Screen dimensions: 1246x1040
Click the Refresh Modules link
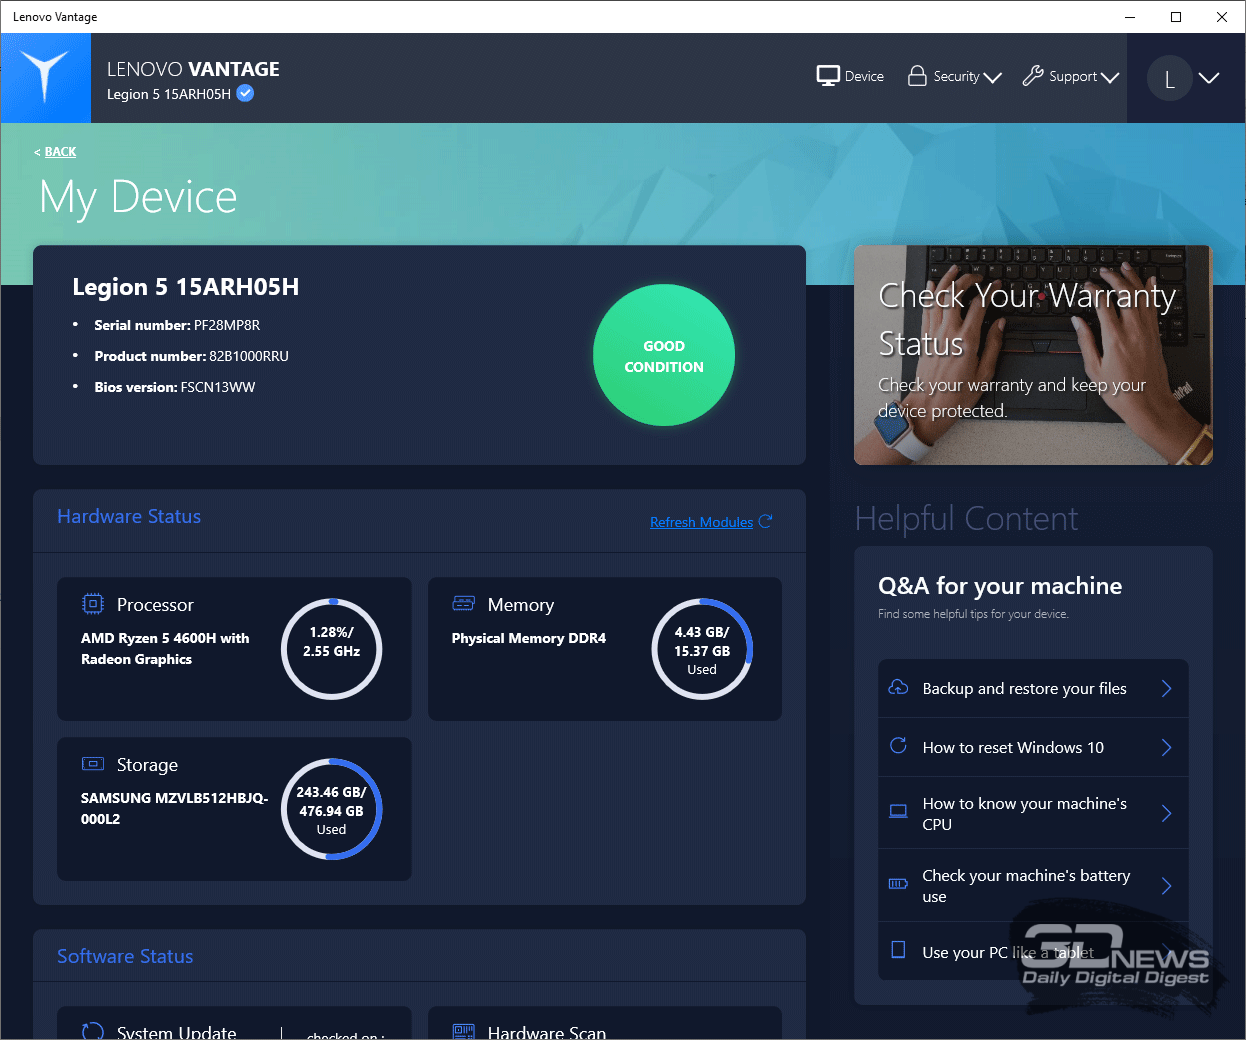pos(701,522)
